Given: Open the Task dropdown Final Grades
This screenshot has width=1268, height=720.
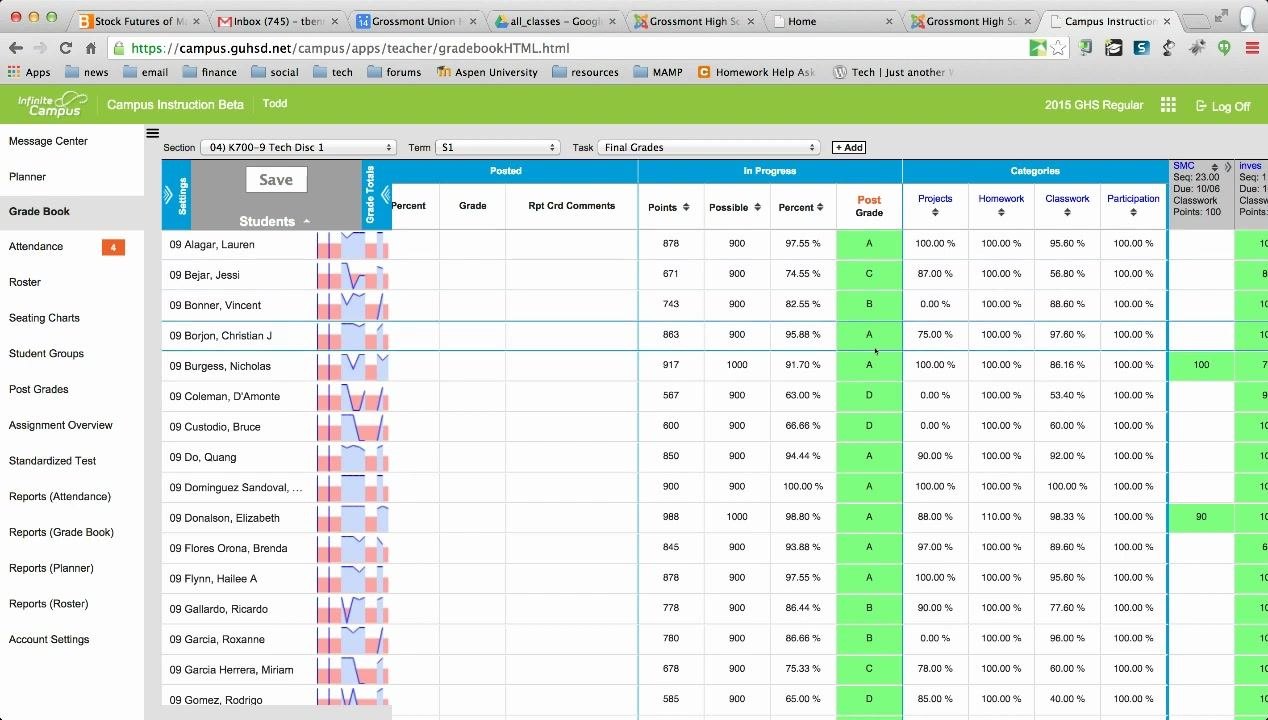Looking at the screenshot, I should [709, 147].
